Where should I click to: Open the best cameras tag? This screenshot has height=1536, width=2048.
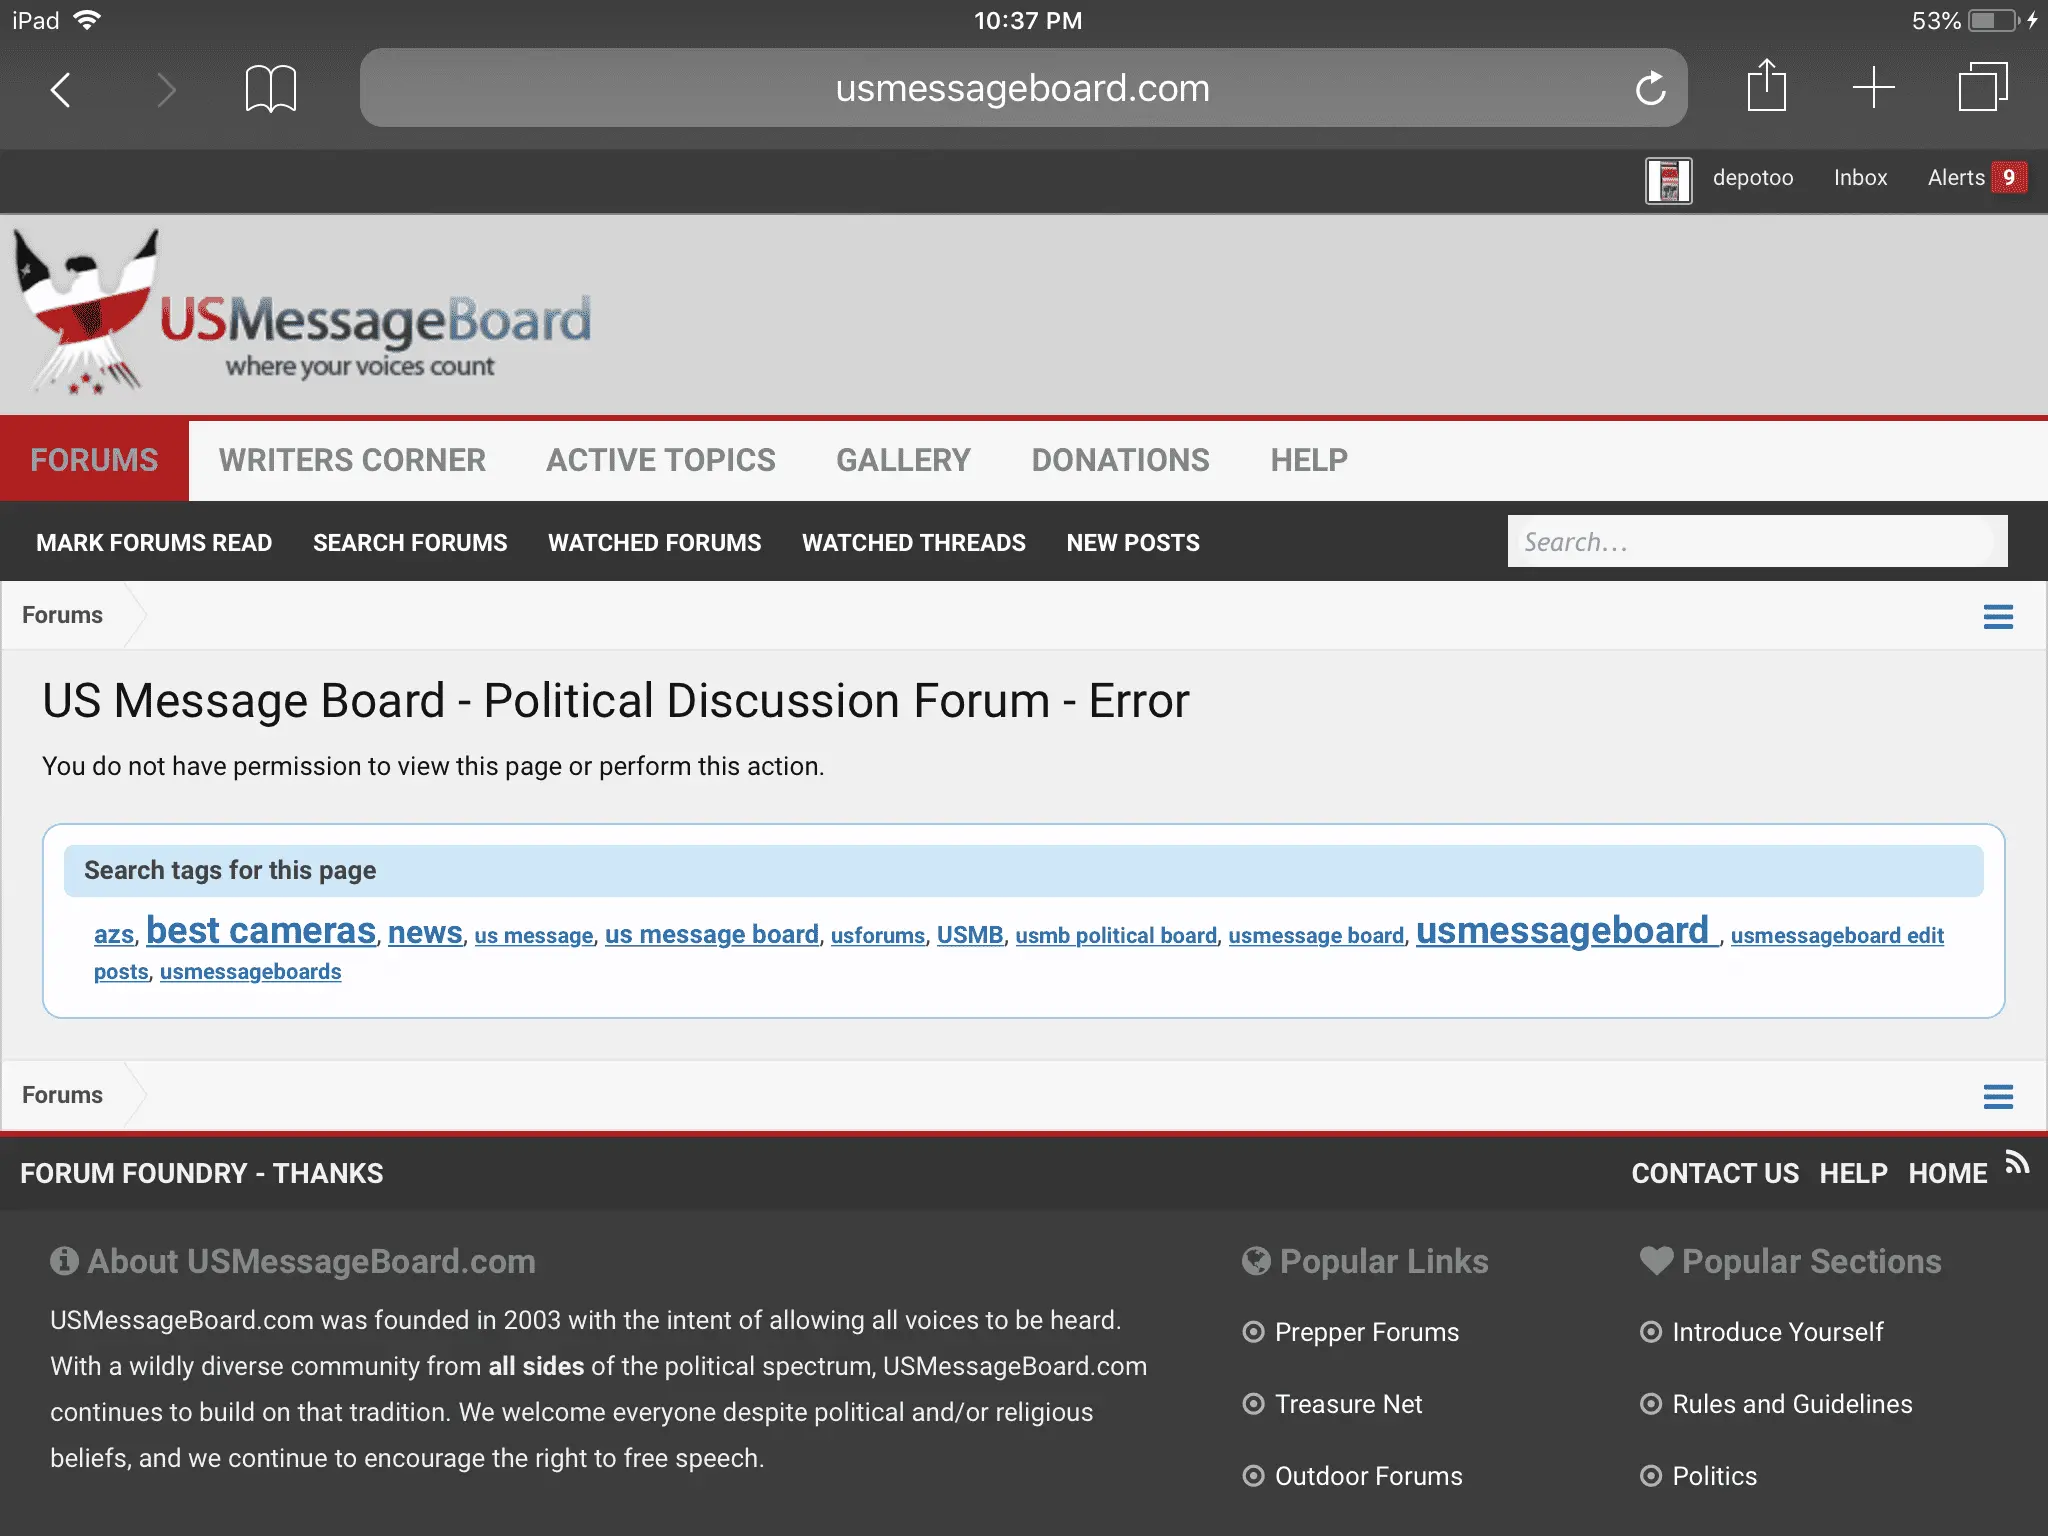point(261,931)
